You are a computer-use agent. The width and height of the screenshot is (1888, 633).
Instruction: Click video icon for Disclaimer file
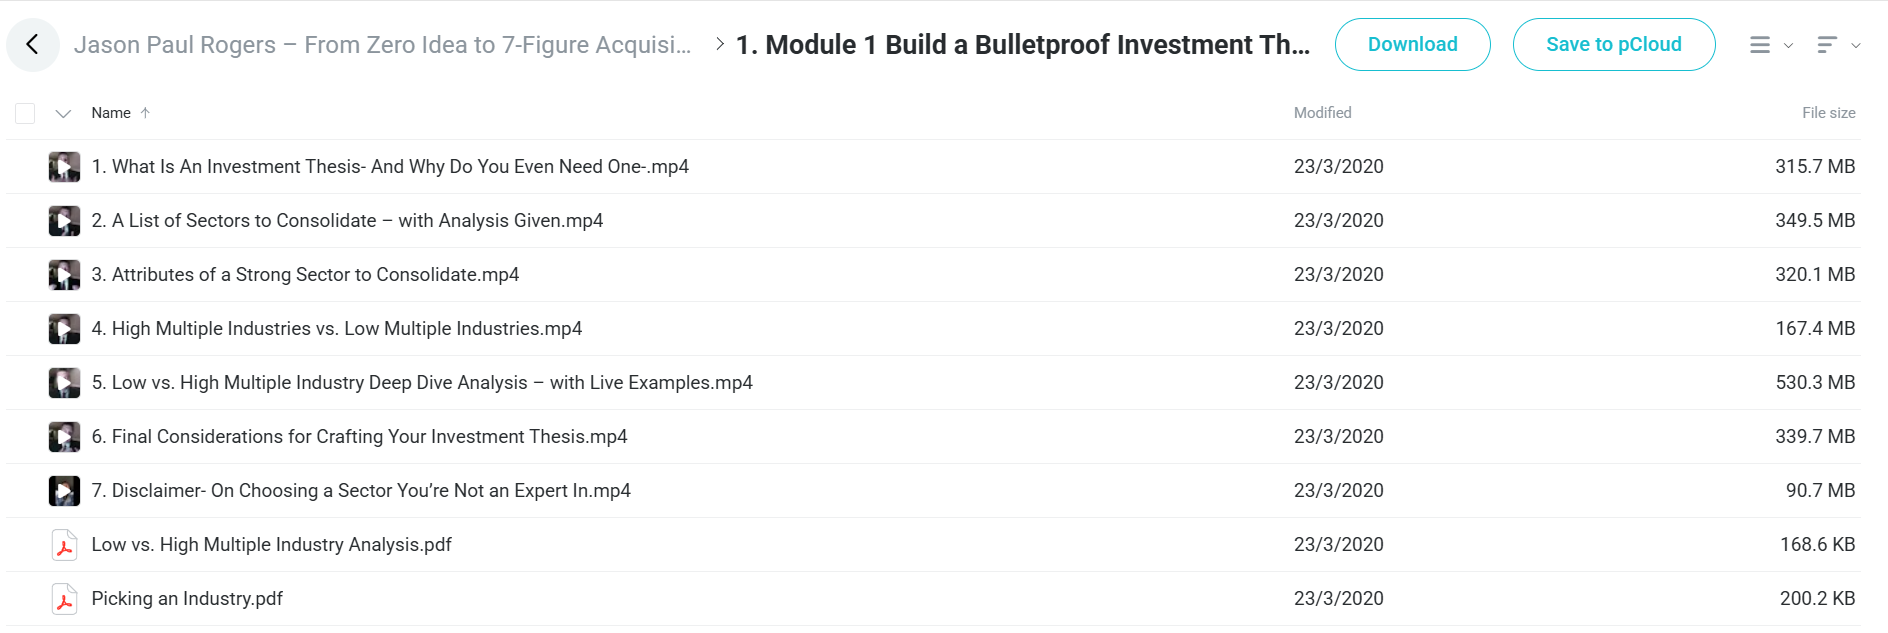click(x=64, y=491)
